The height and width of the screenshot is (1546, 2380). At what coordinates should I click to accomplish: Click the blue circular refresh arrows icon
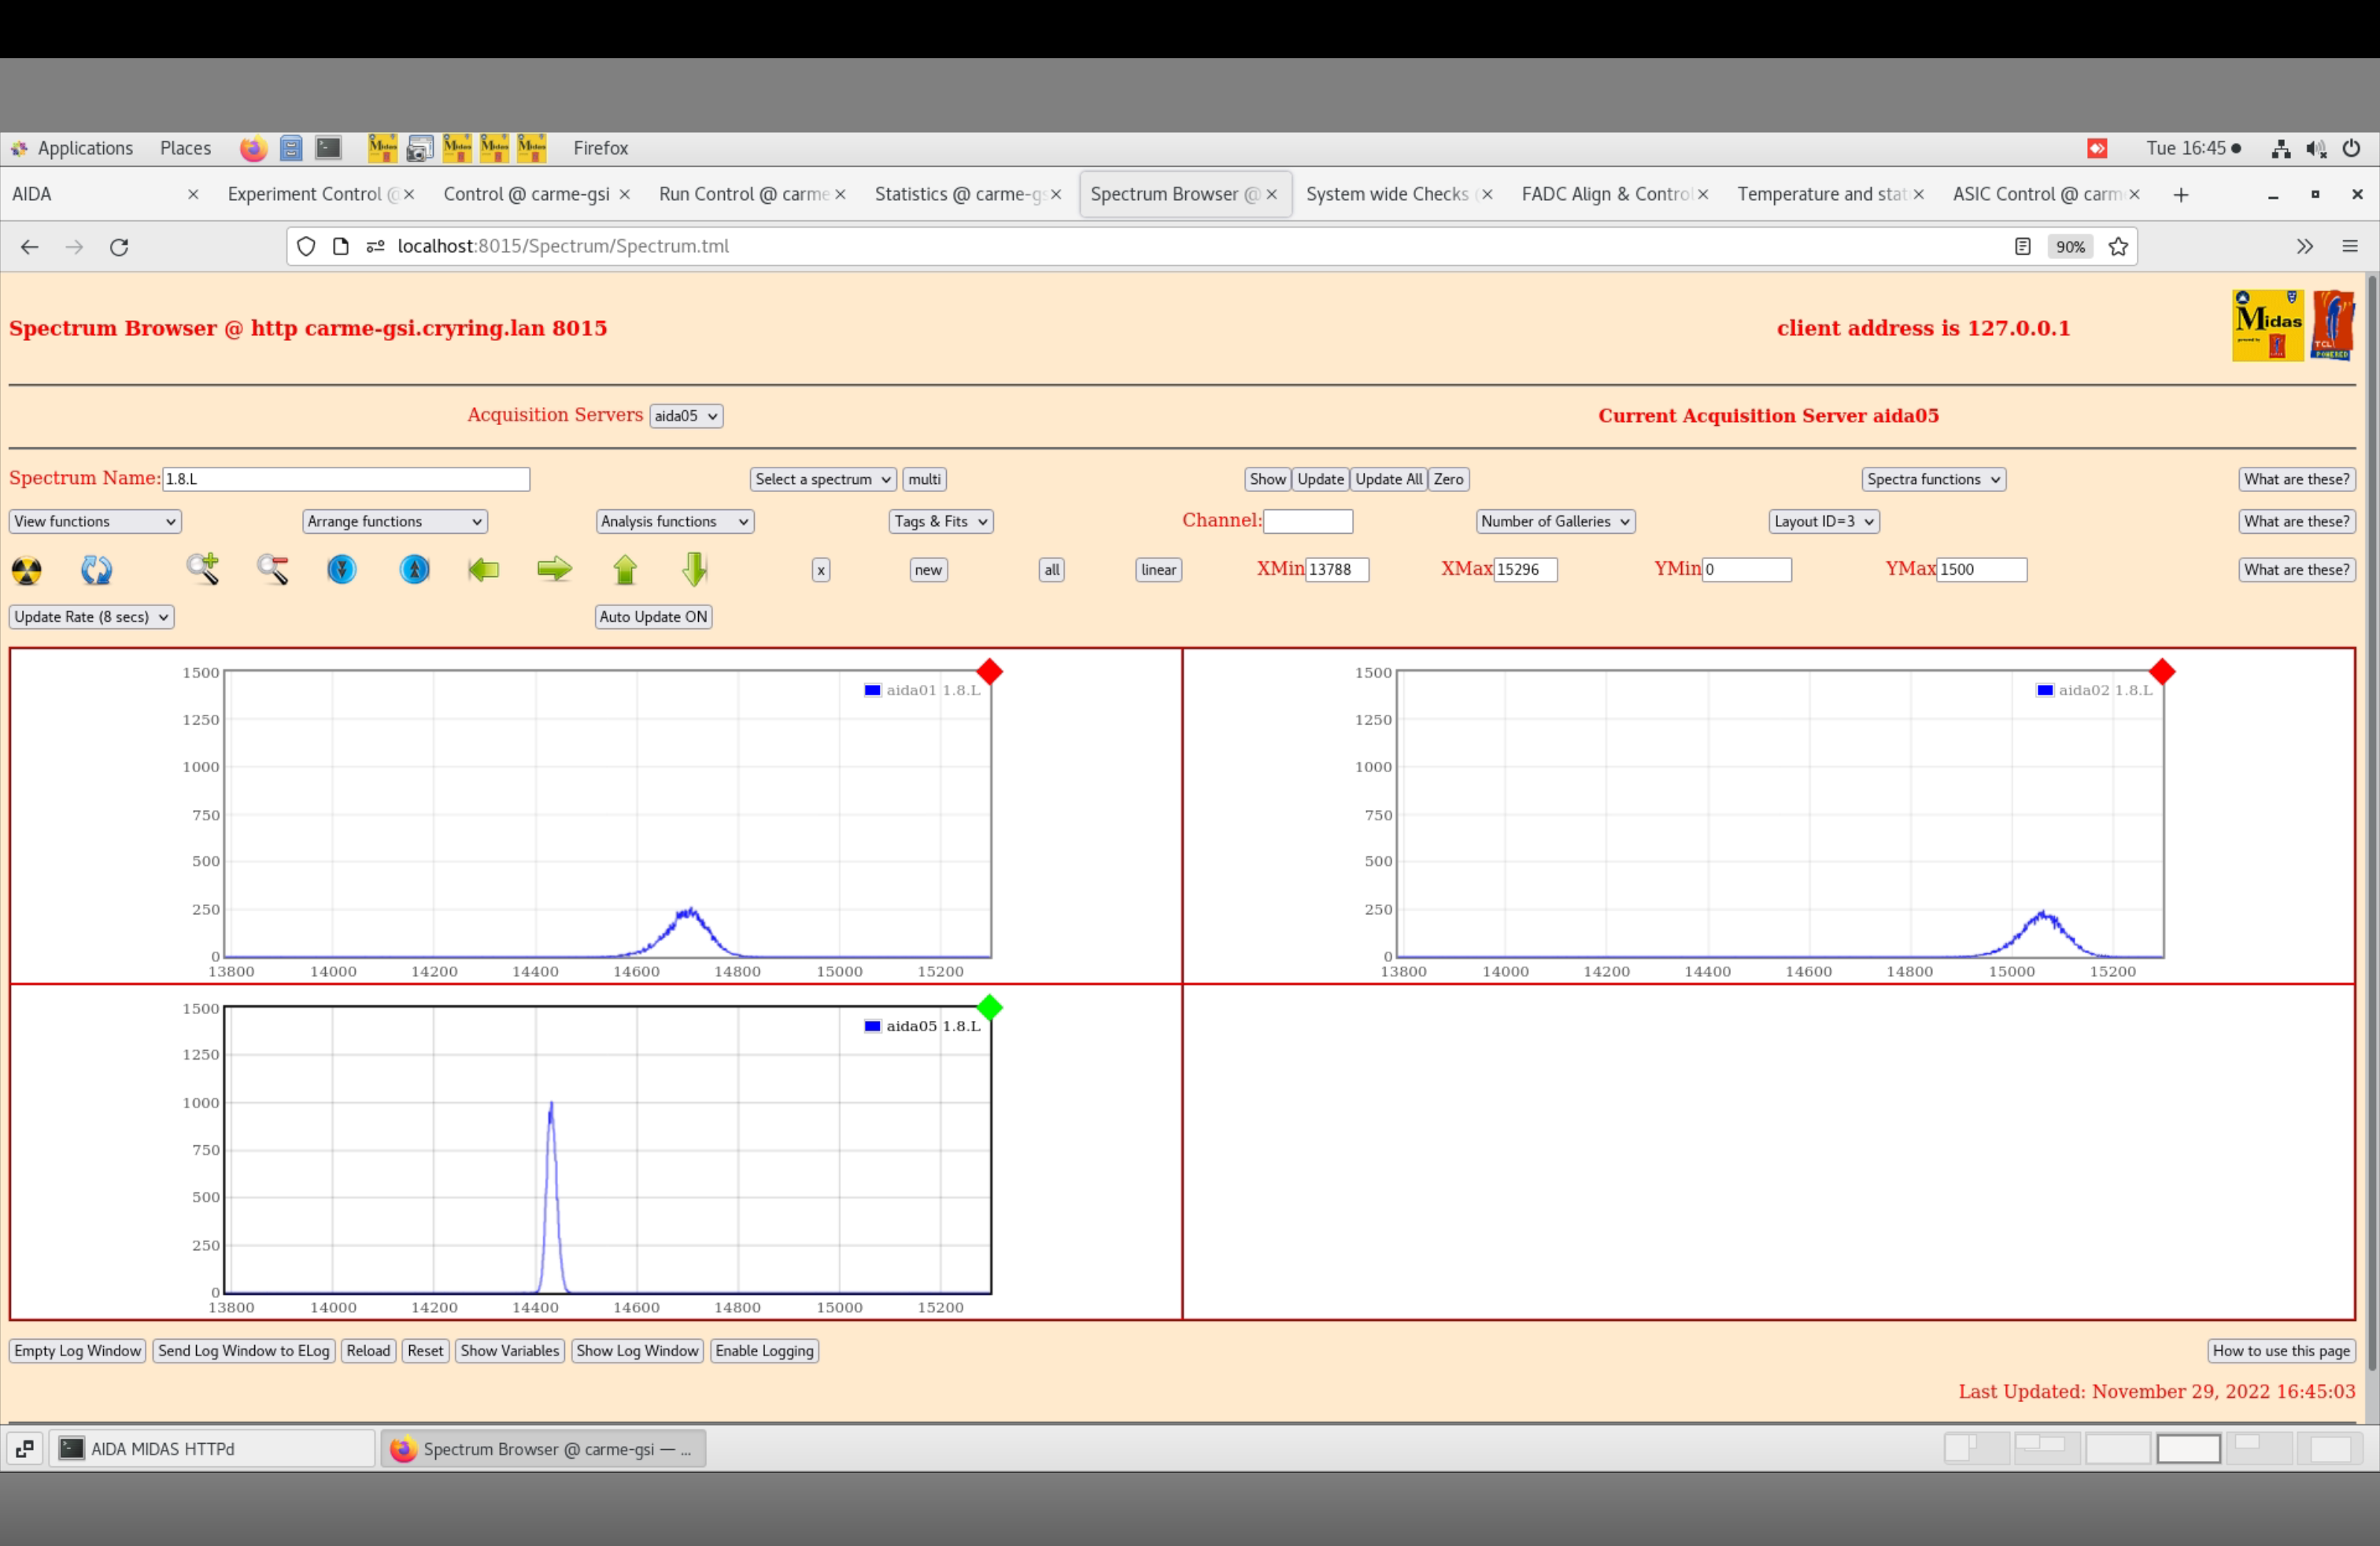[96, 570]
